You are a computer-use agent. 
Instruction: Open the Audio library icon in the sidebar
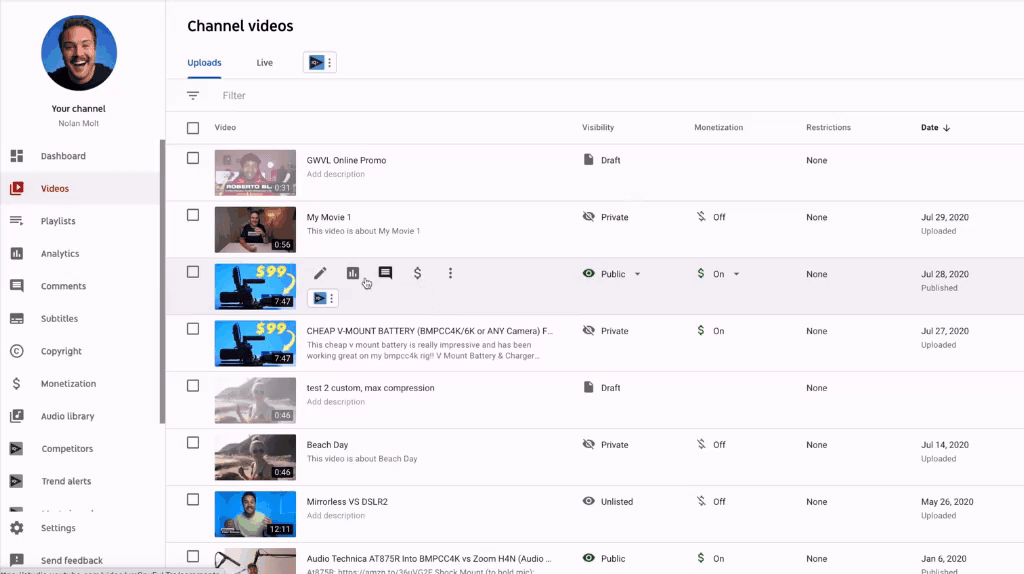(17, 416)
